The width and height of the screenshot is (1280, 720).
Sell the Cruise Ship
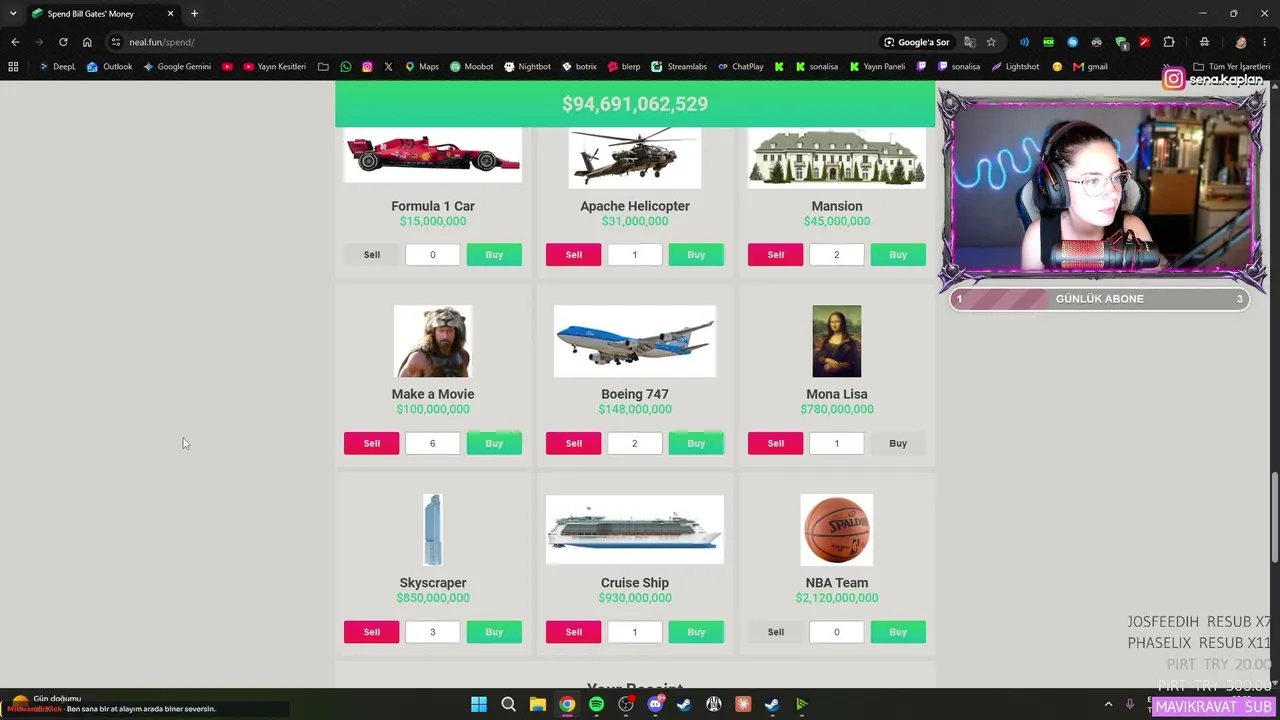click(x=573, y=632)
